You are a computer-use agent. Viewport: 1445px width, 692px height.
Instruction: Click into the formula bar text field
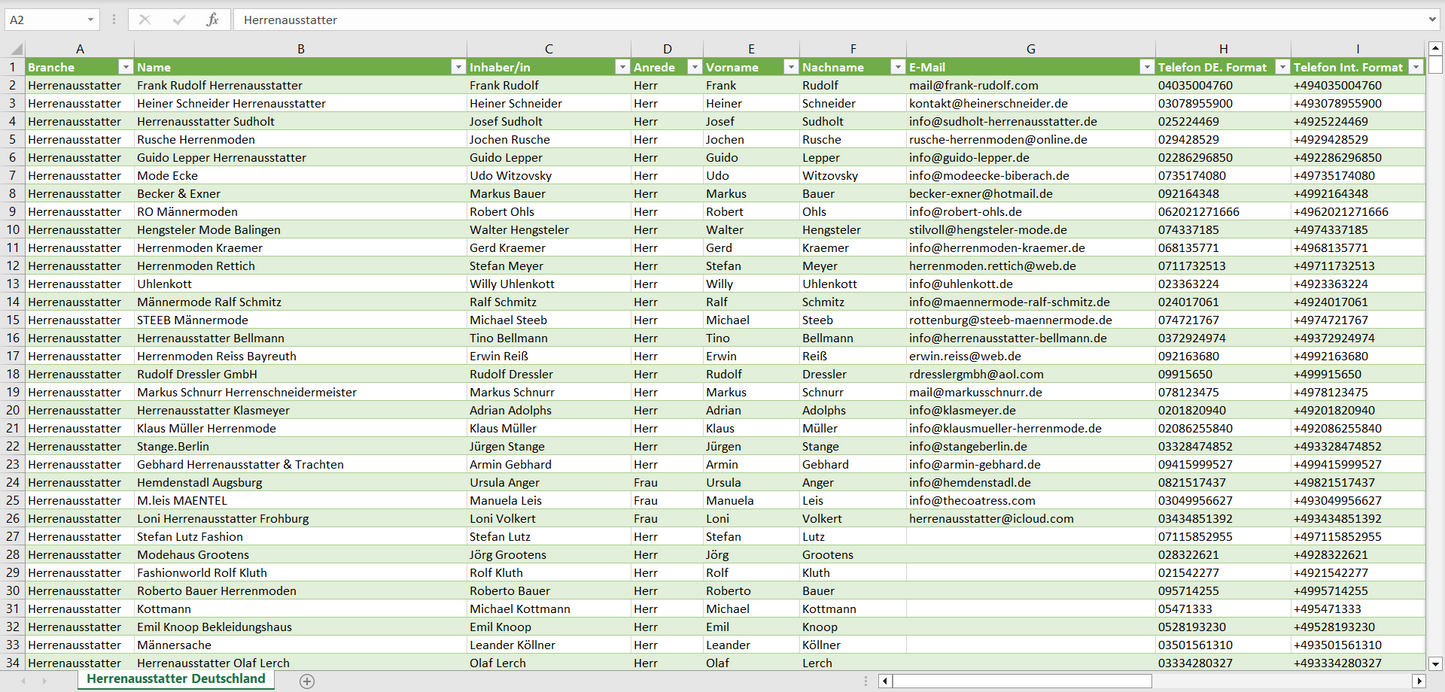800,20
